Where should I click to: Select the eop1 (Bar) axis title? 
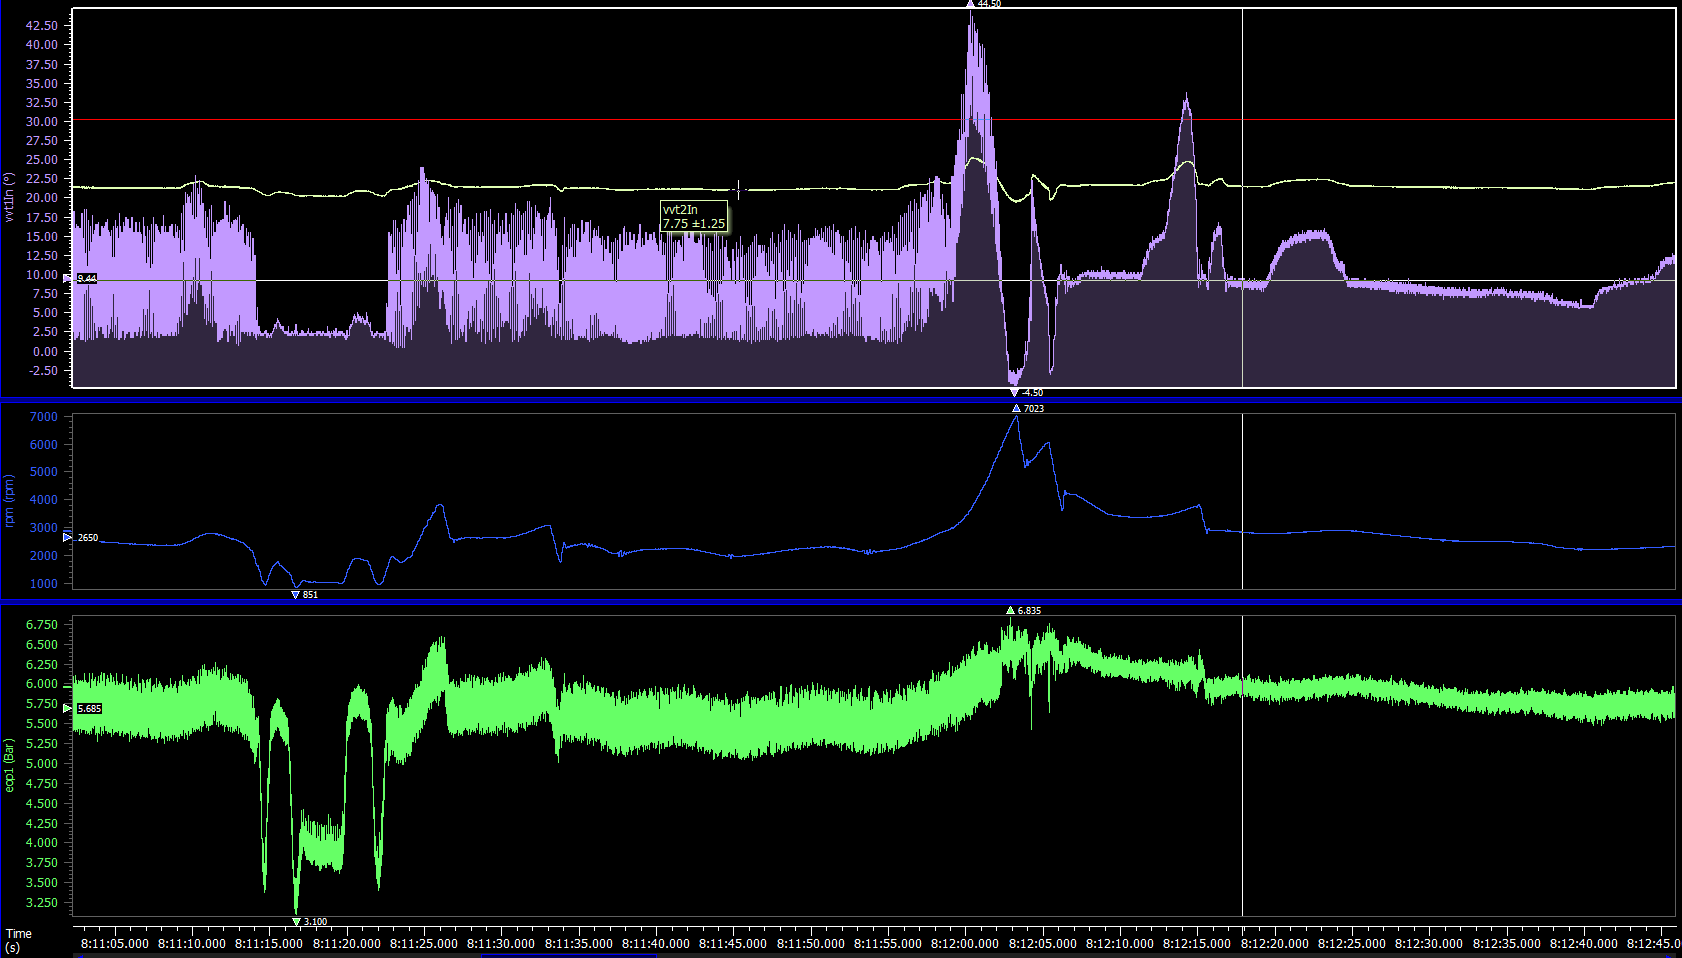pyautogui.click(x=9, y=765)
